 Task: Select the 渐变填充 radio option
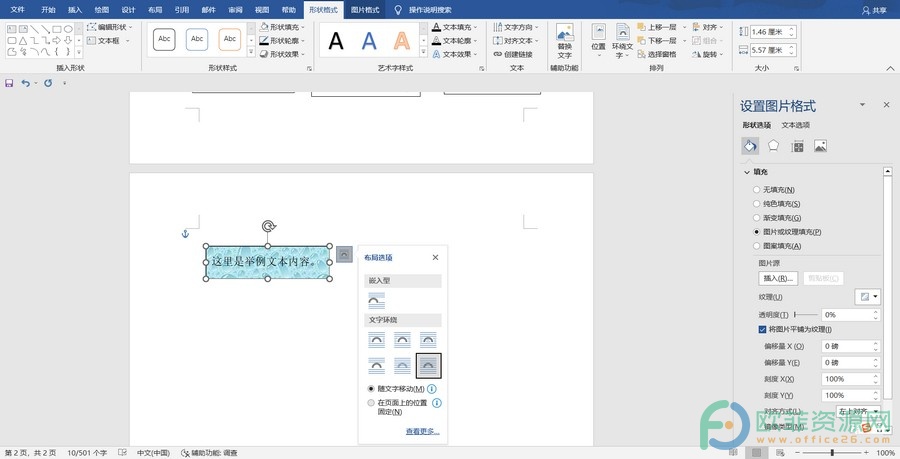pyautogui.click(x=757, y=217)
